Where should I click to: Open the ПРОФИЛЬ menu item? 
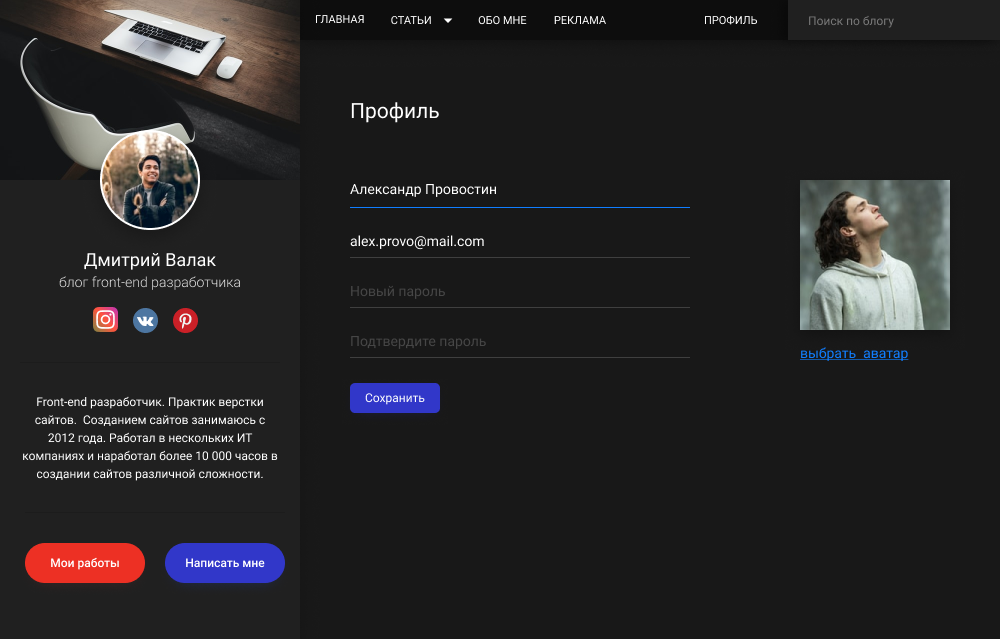pos(731,20)
